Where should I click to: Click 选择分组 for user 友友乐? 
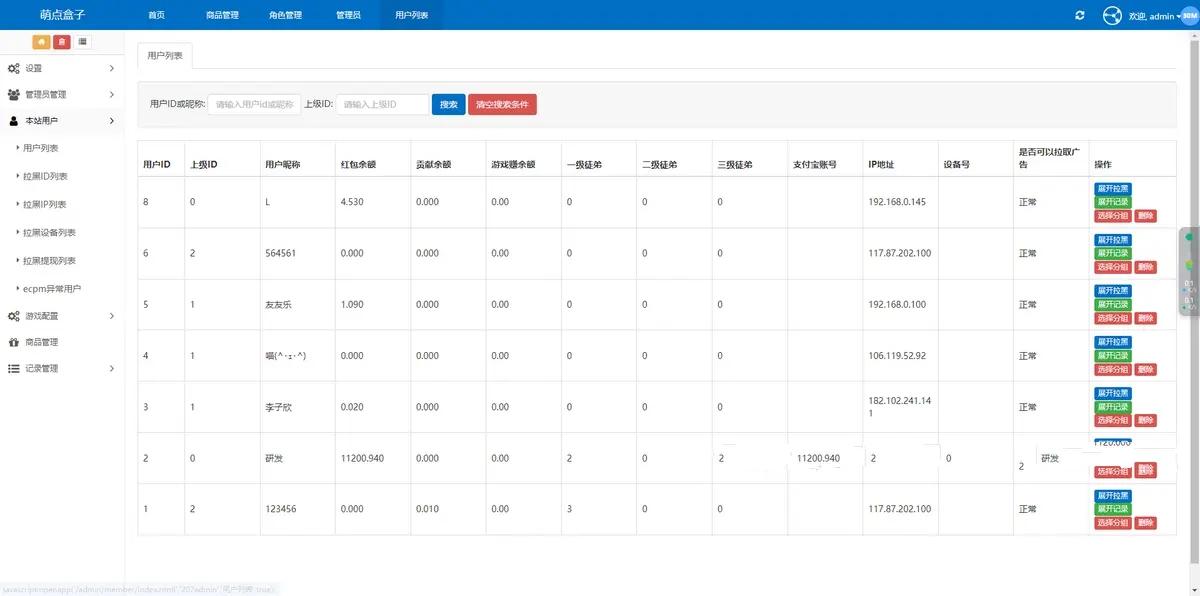click(x=1113, y=318)
